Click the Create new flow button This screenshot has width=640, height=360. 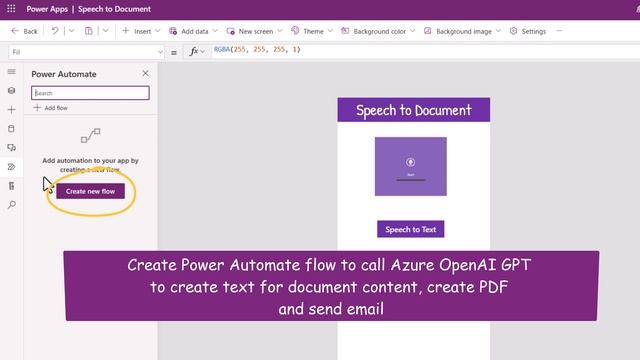[90, 191]
